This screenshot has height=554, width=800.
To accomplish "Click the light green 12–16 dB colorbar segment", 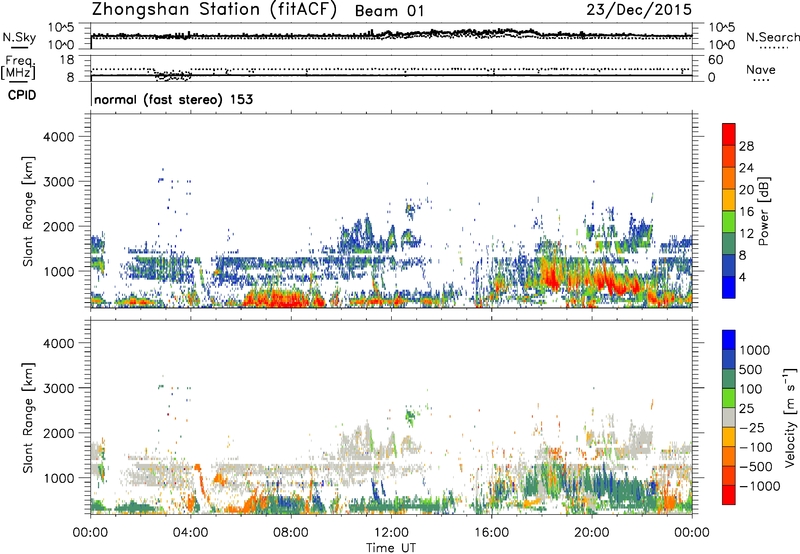I will pos(729,221).
